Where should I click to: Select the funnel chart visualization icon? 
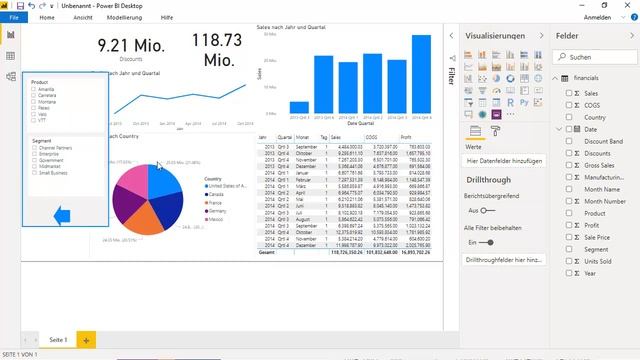482,91
